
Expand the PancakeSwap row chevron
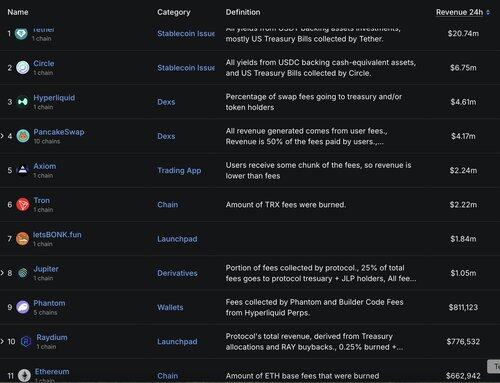pos(2,136)
